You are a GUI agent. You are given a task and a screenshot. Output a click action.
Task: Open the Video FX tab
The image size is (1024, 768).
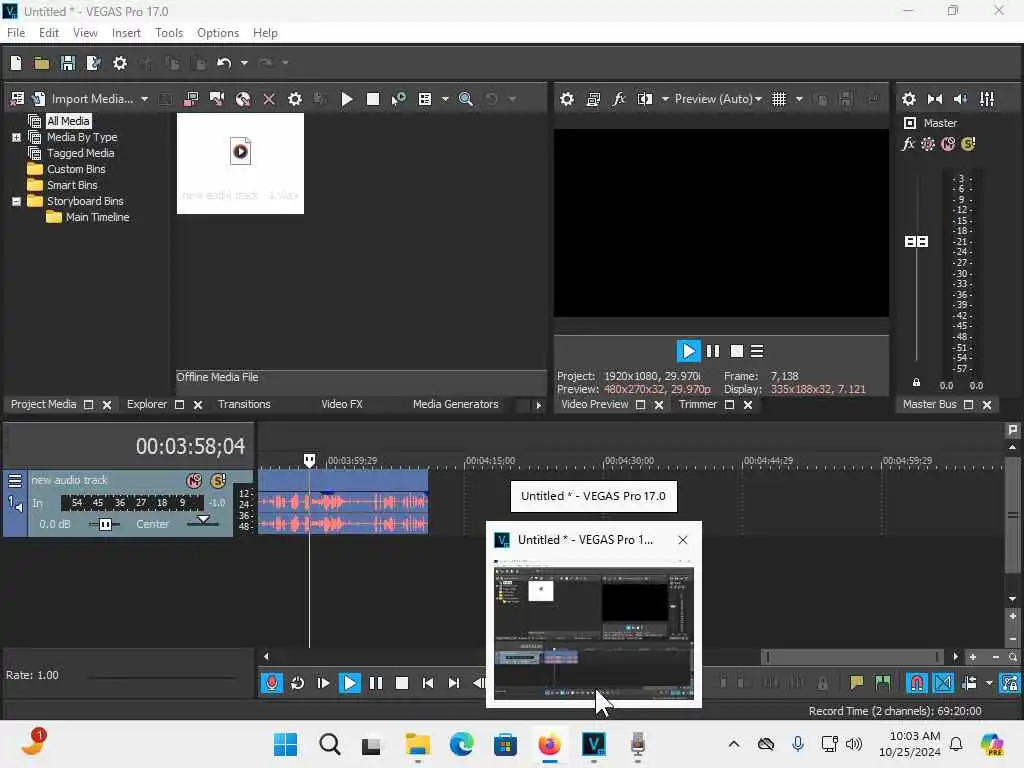[x=342, y=404]
